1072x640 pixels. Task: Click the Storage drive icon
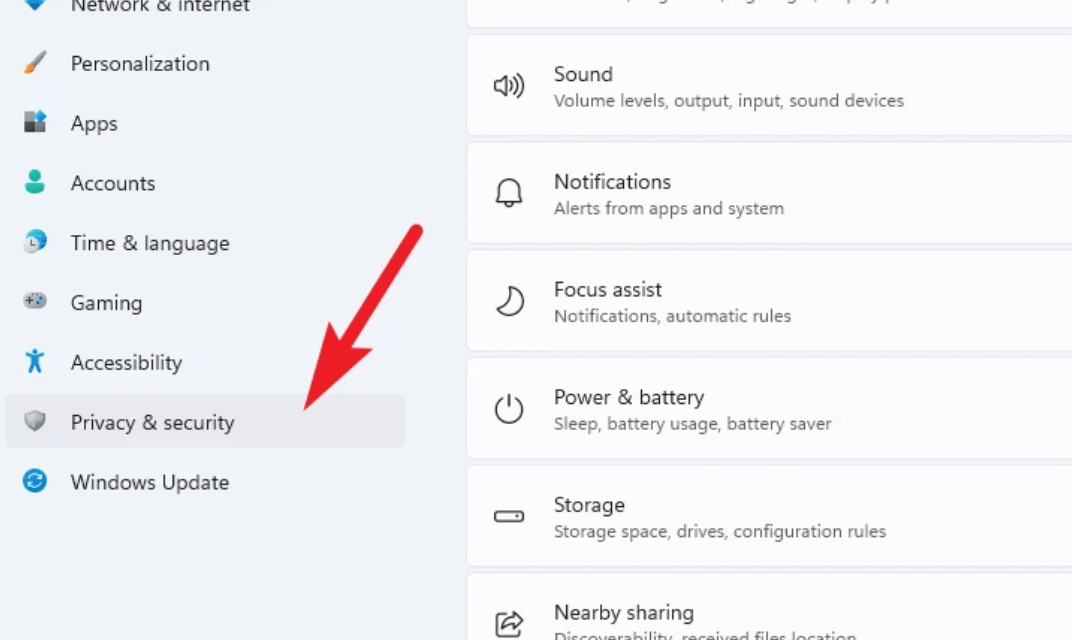[509, 517]
